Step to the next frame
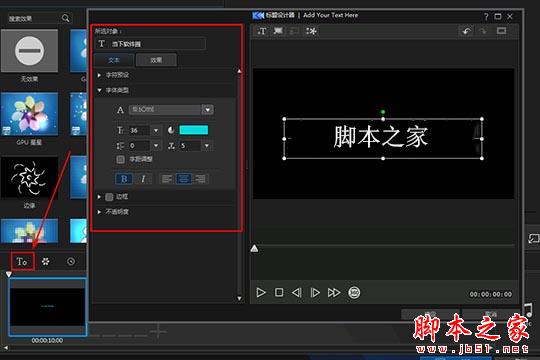Viewport: 540px width, 360px height. tap(315, 292)
